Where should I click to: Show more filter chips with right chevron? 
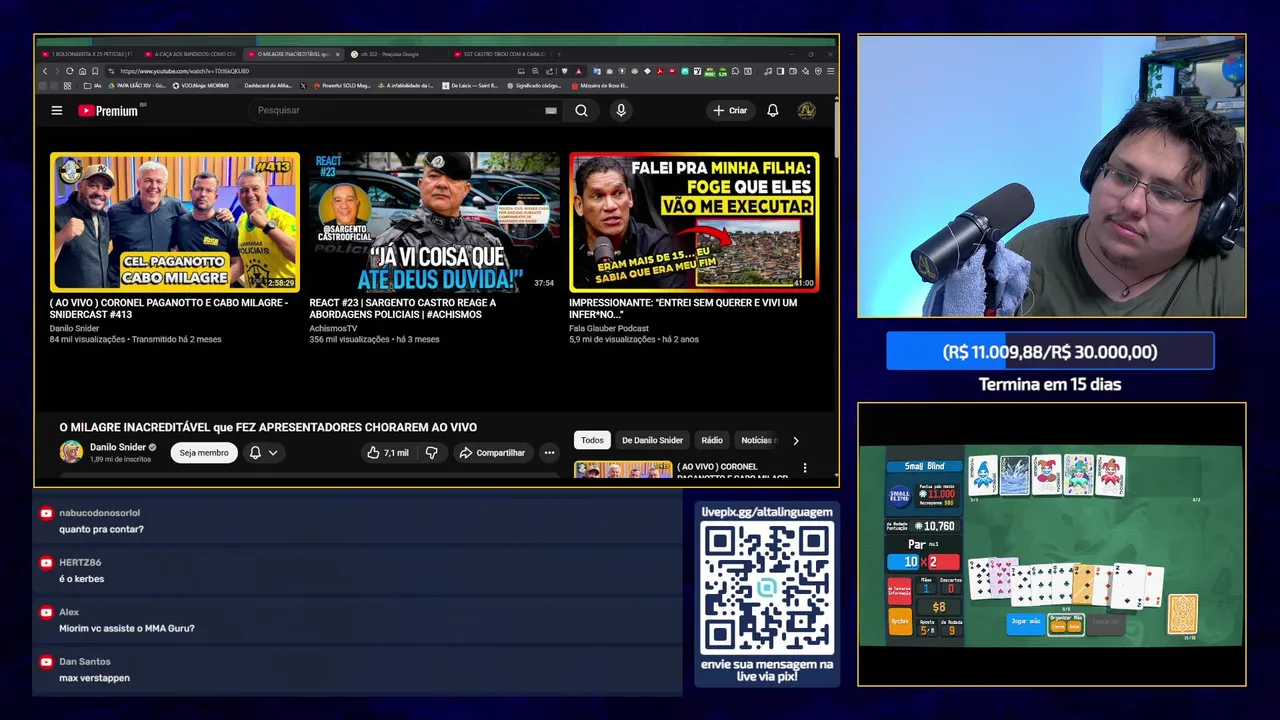point(796,440)
